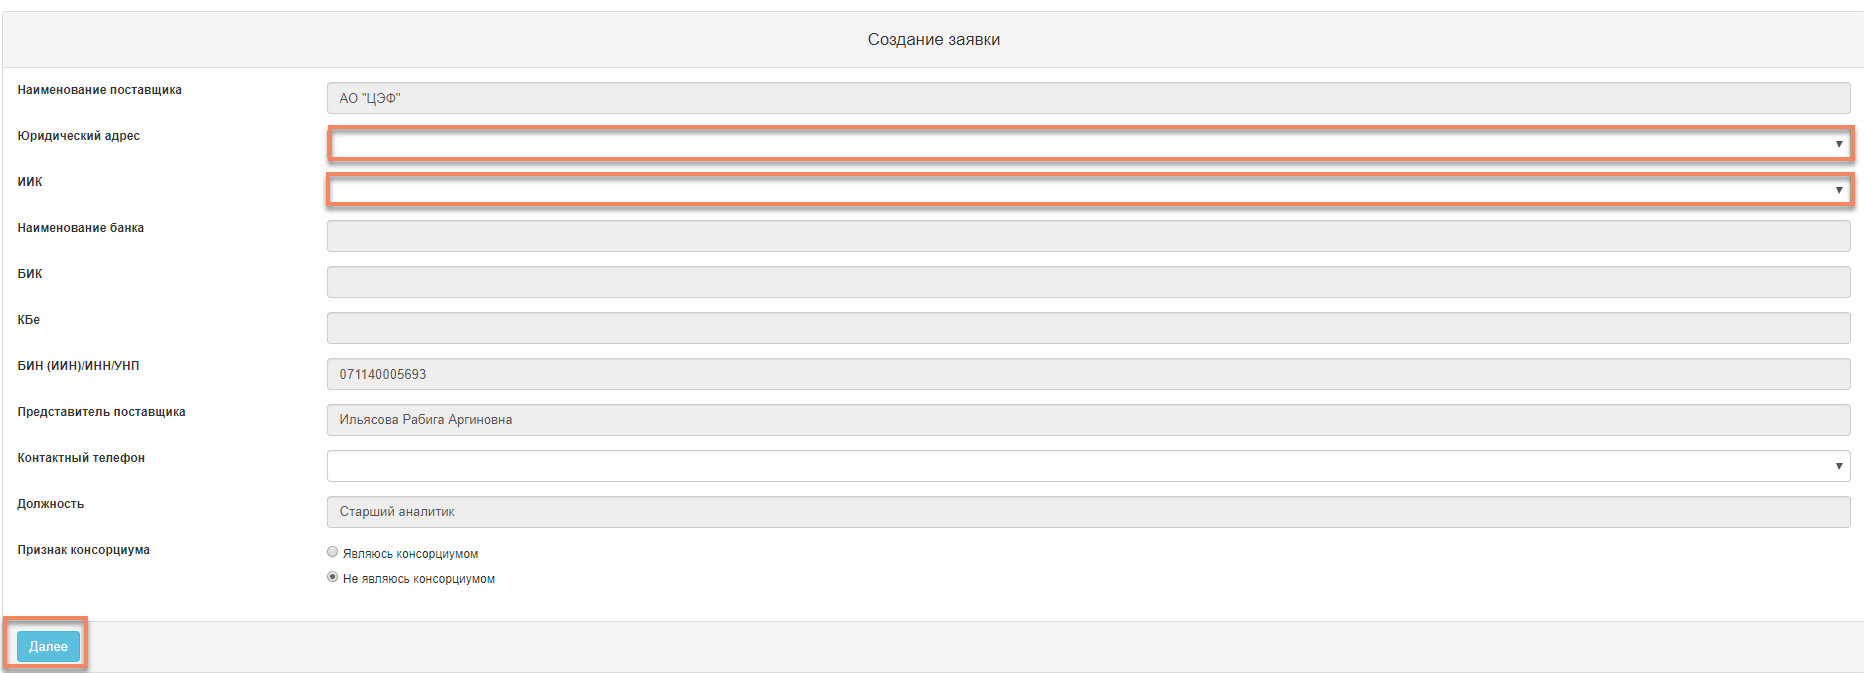Click the arrow icon of Контактный телефон
Screen dimensions: 1864x673
pyautogui.click(x=1838, y=466)
